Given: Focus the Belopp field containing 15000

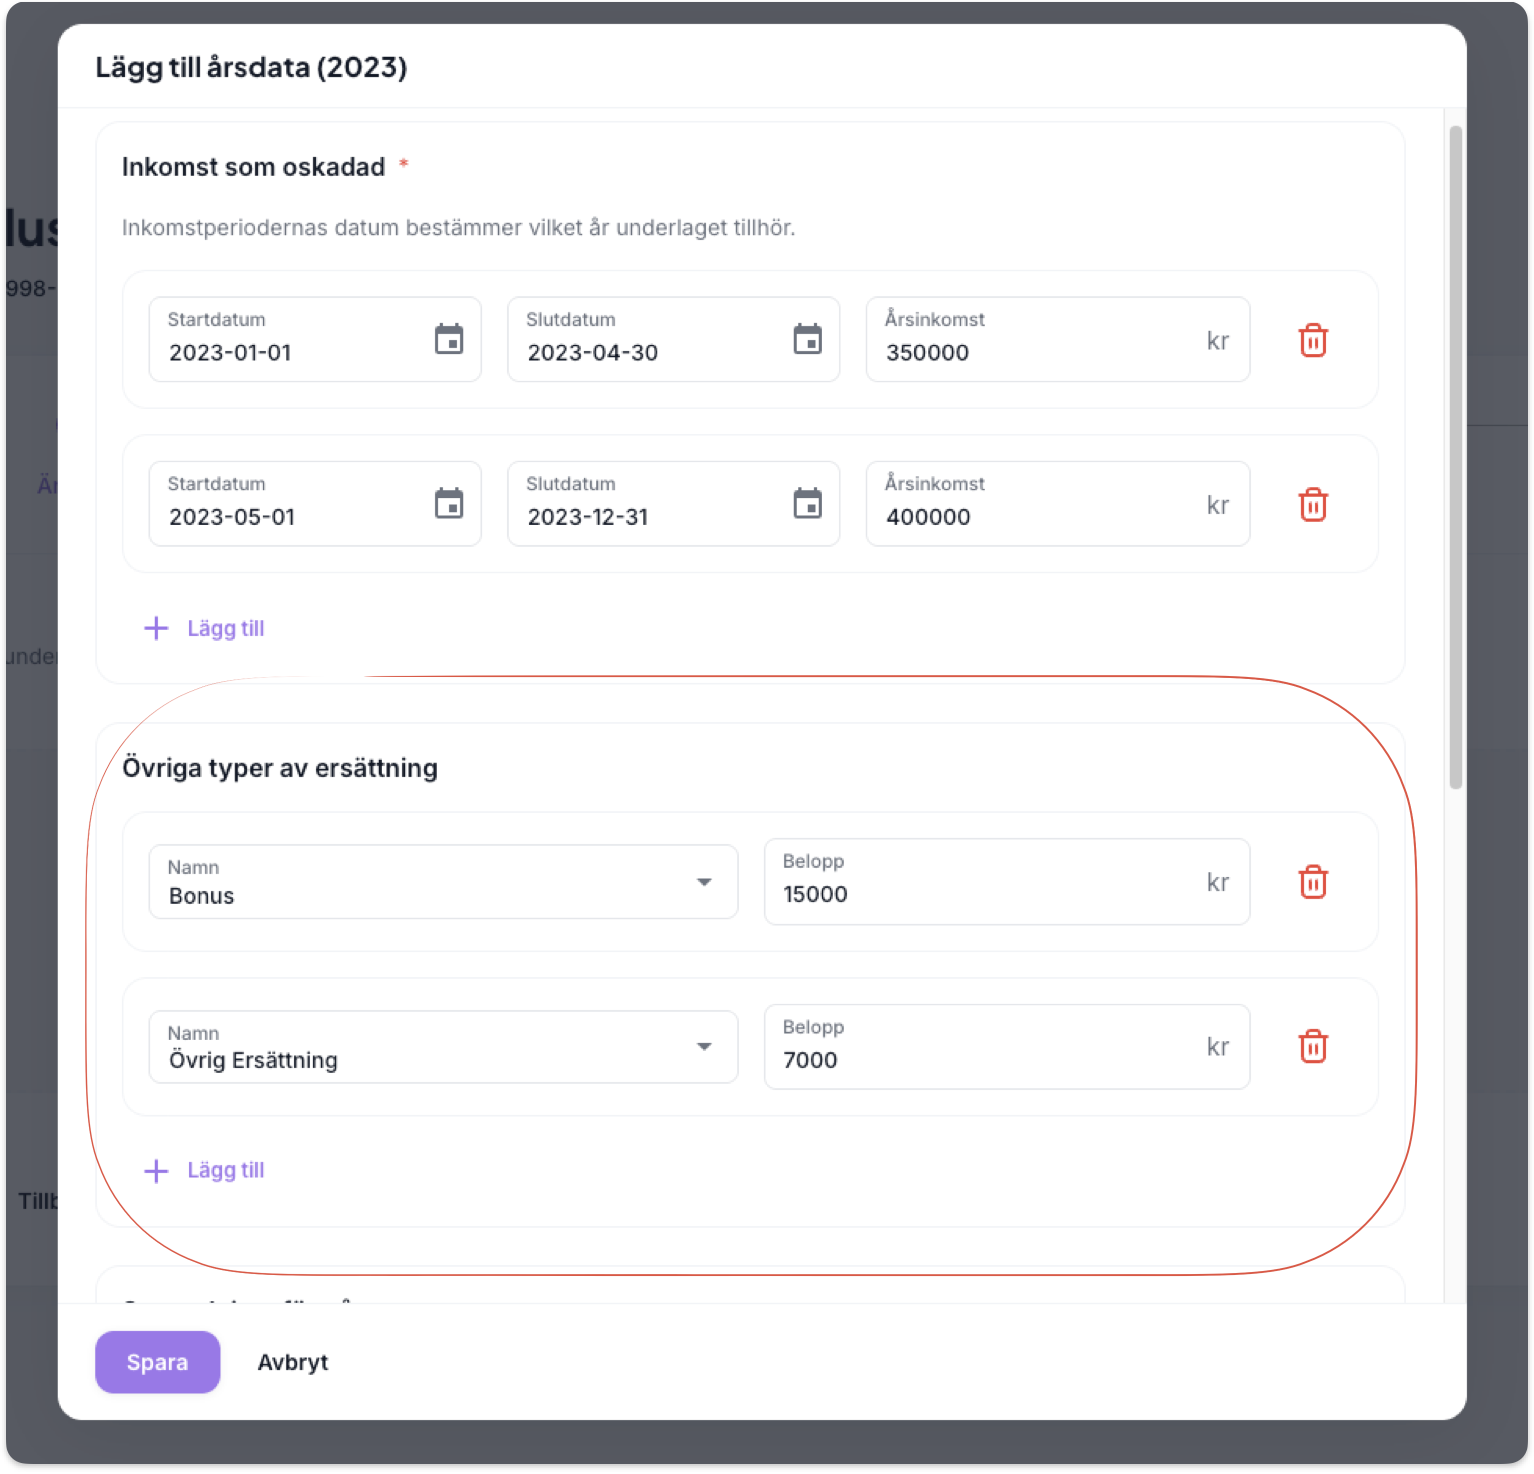Looking at the screenshot, I should (980, 893).
